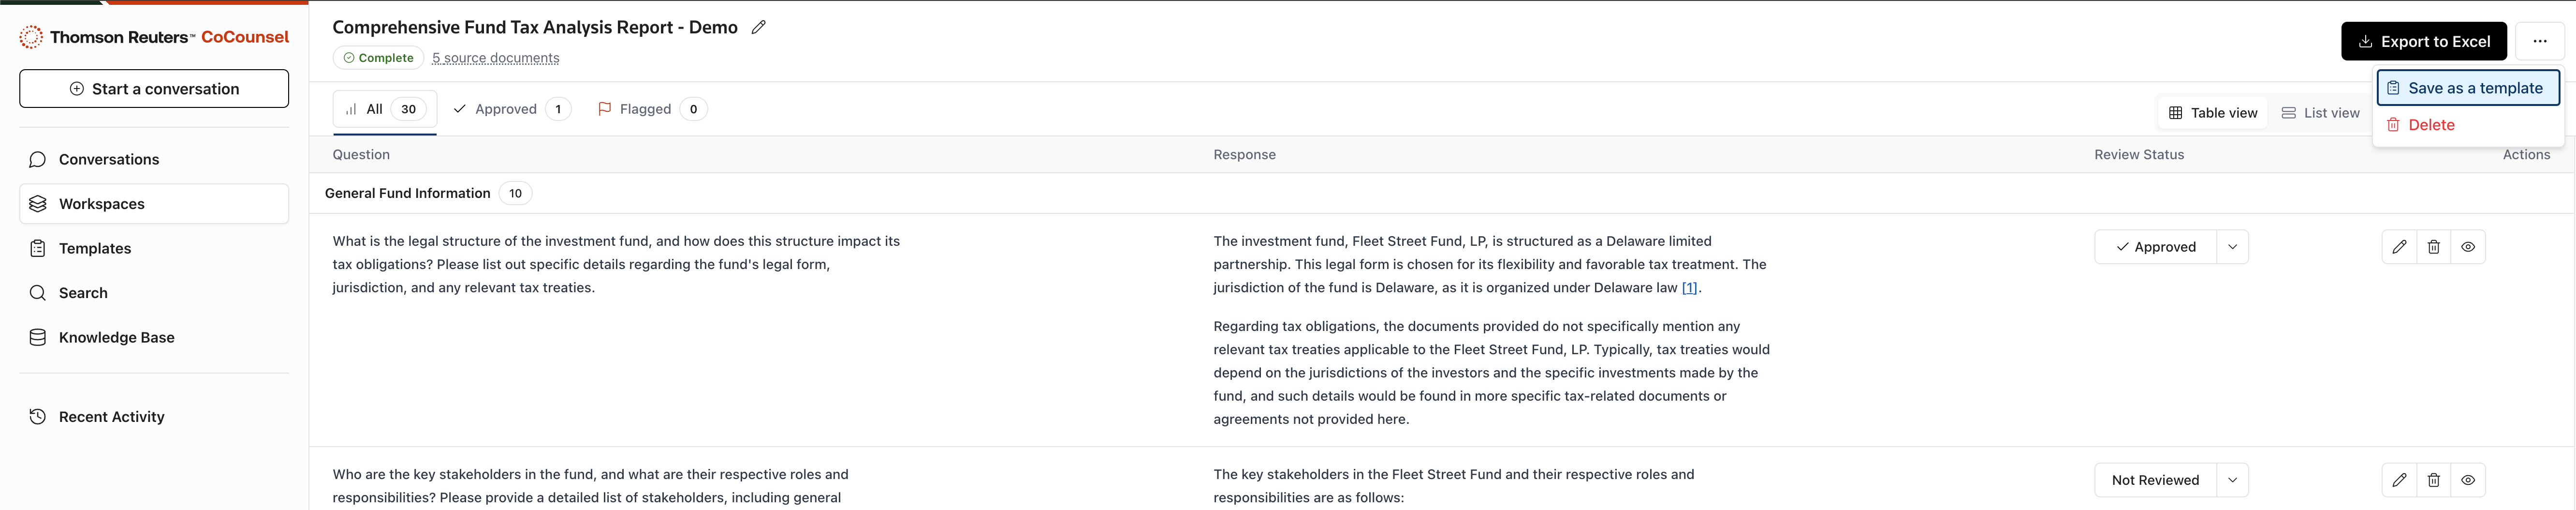Select Save as a template menu option
This screenshot has height=510, width=2576.
click(x=2467, y=88)
